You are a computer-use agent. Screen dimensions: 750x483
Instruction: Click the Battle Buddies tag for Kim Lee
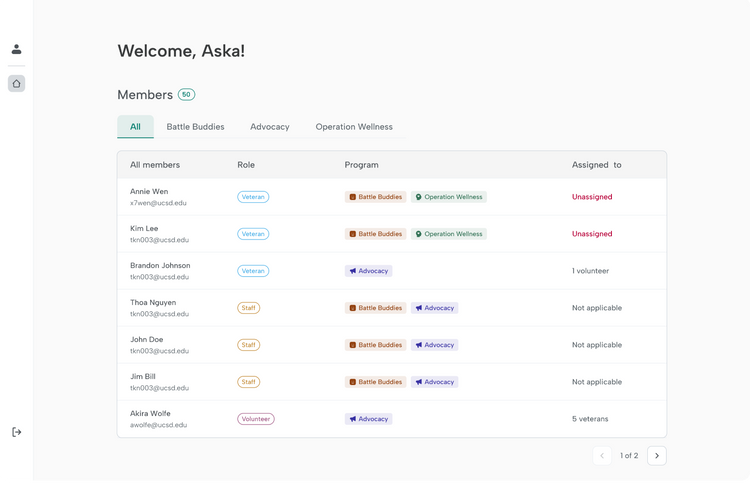coord(375,234)
